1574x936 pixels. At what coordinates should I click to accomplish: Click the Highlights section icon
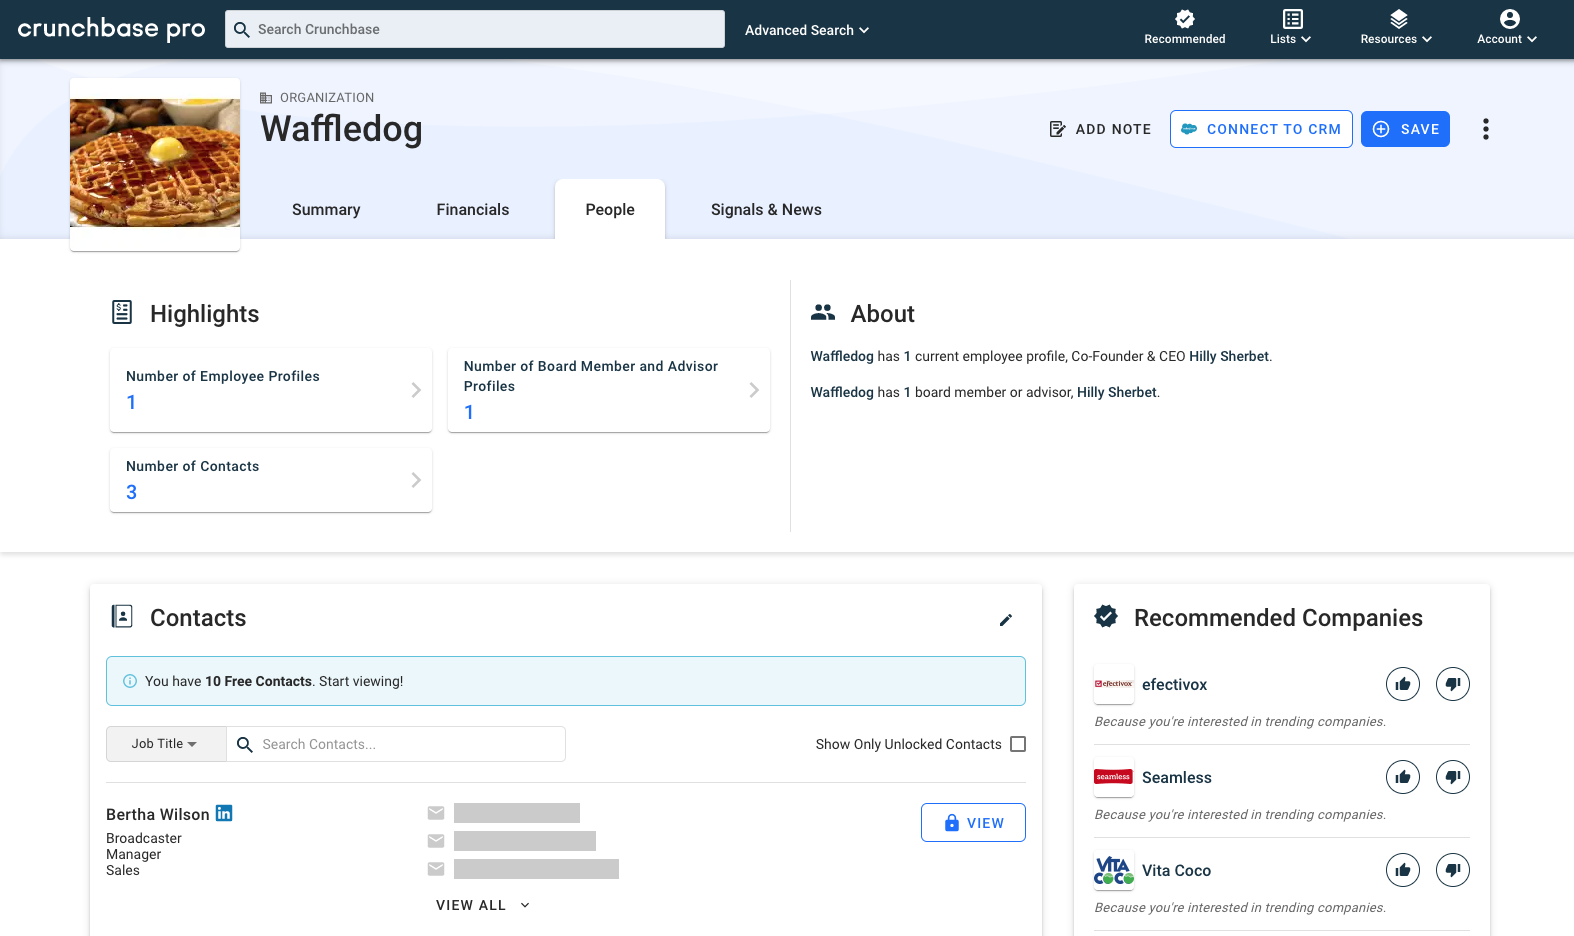[122, 313]
